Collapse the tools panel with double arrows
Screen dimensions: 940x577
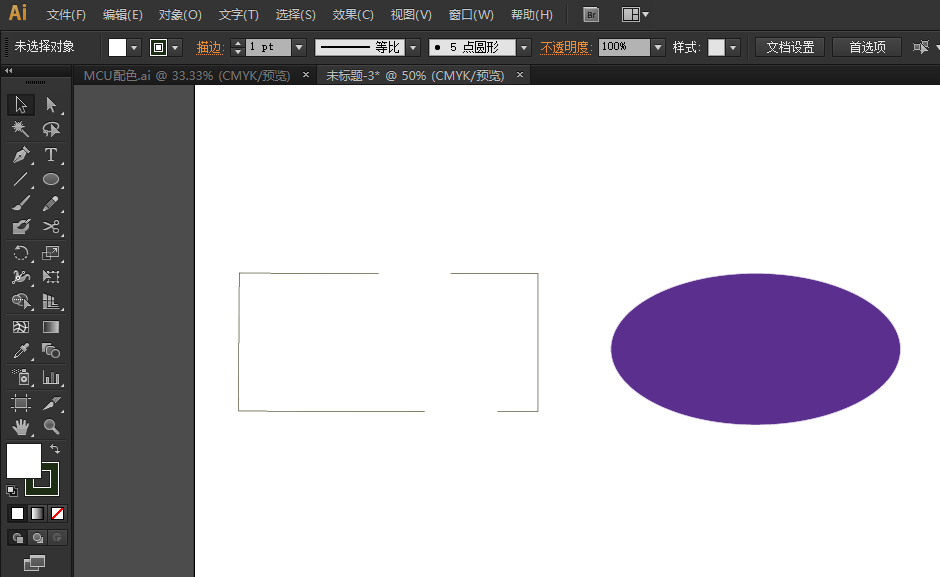coord(9,71)
